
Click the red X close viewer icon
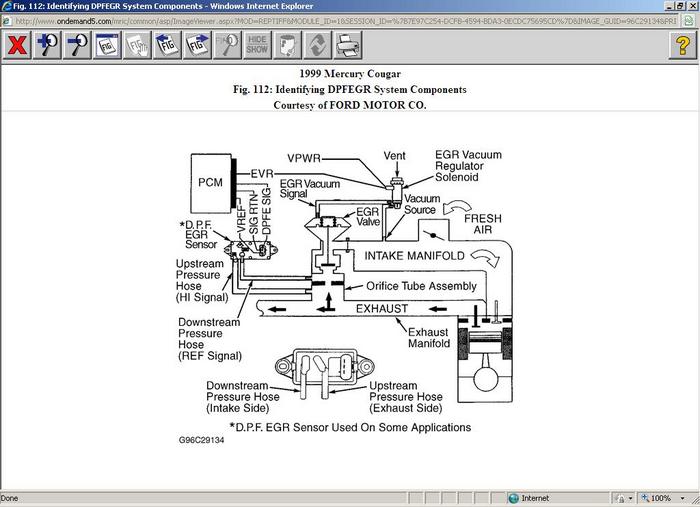coord(17,45)
